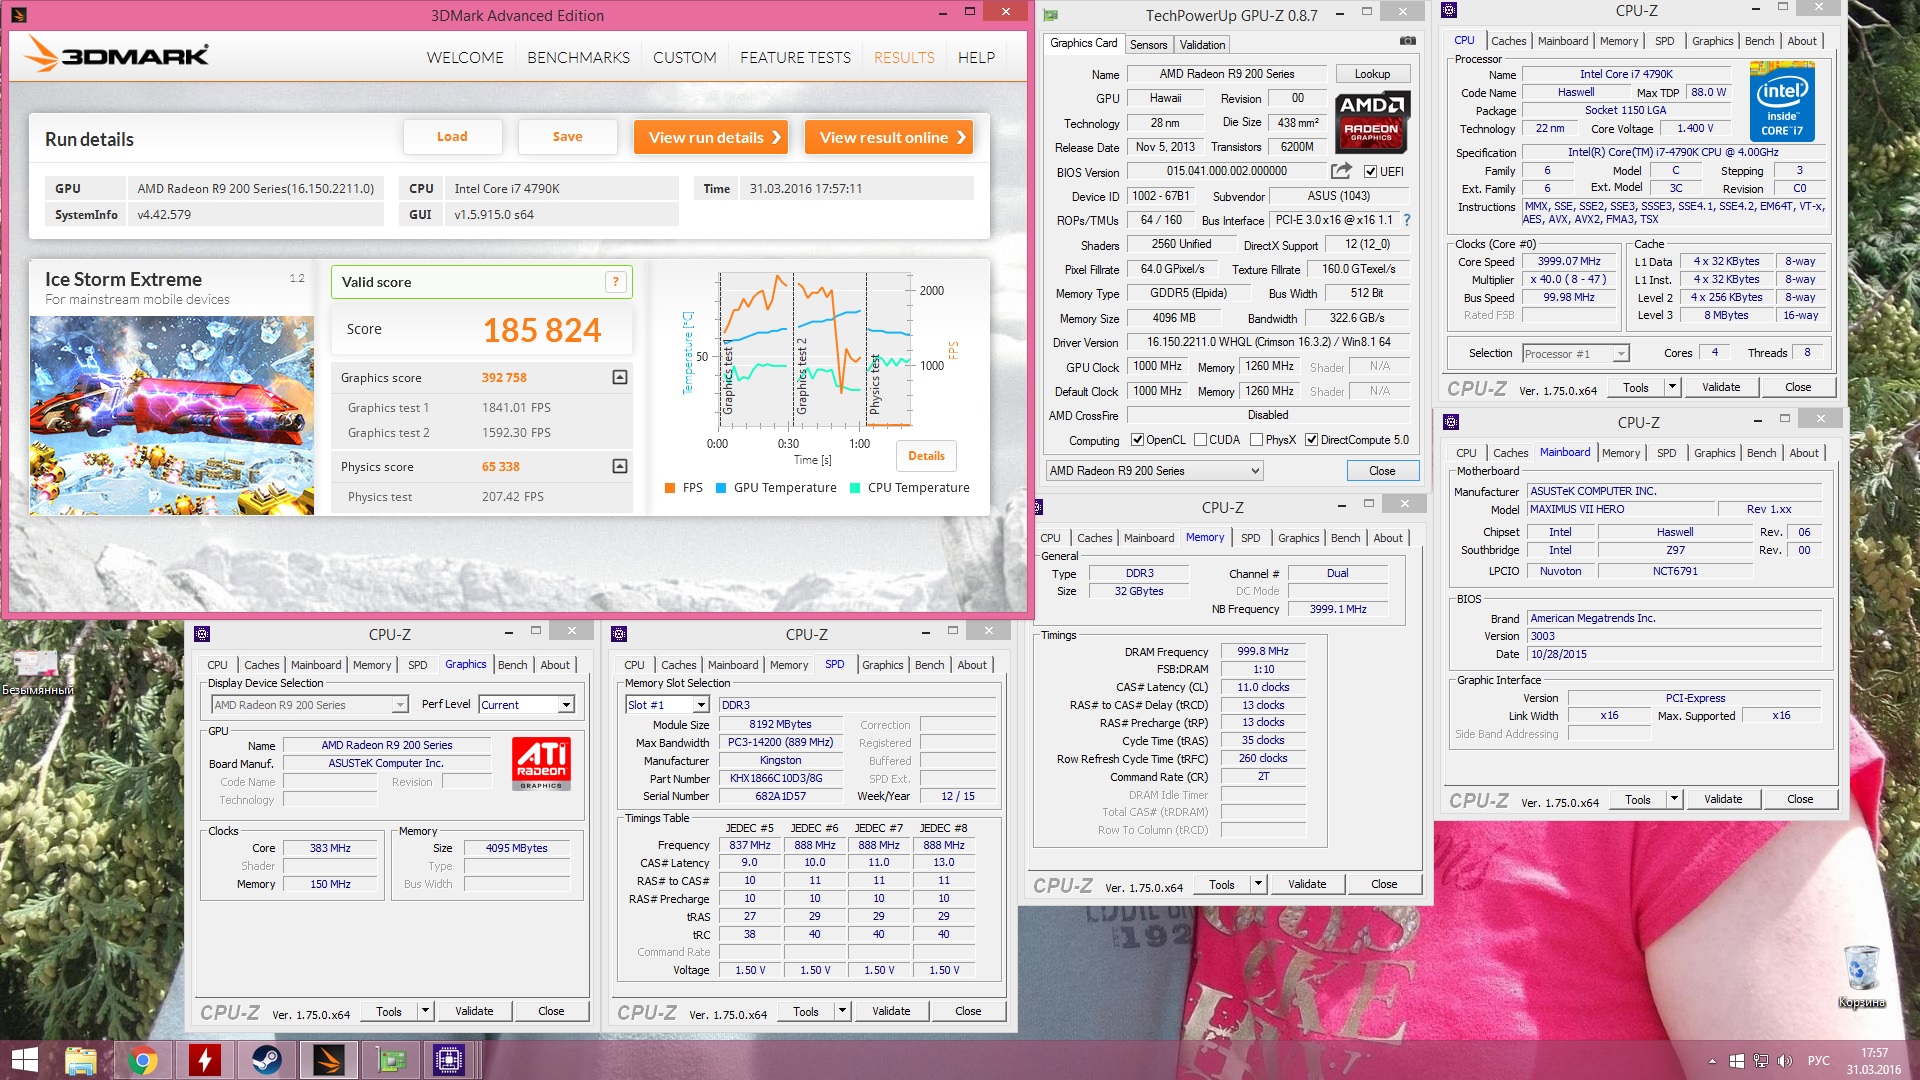Click the GPU-Z title bar app icon
Screen dimensions: 1920x1080
(x=1051, y=15)
